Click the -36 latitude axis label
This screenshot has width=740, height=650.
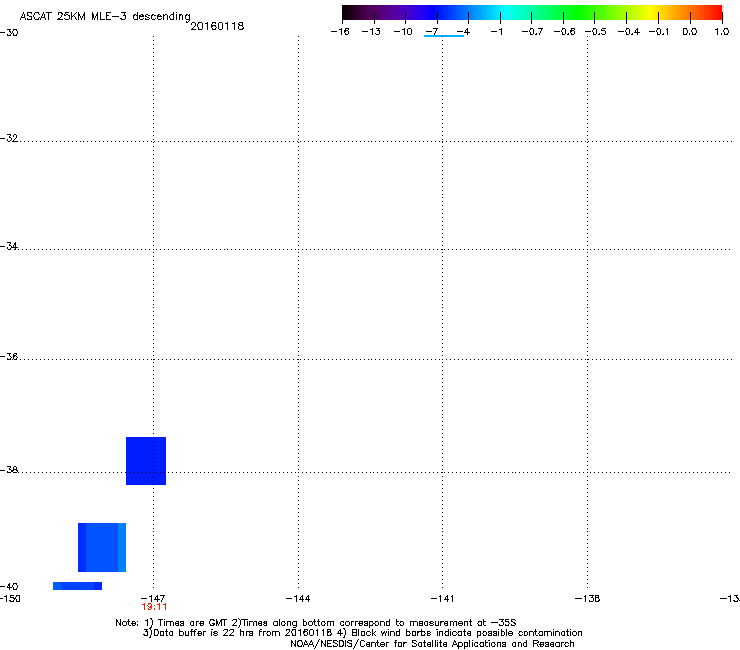coord(9,356)
